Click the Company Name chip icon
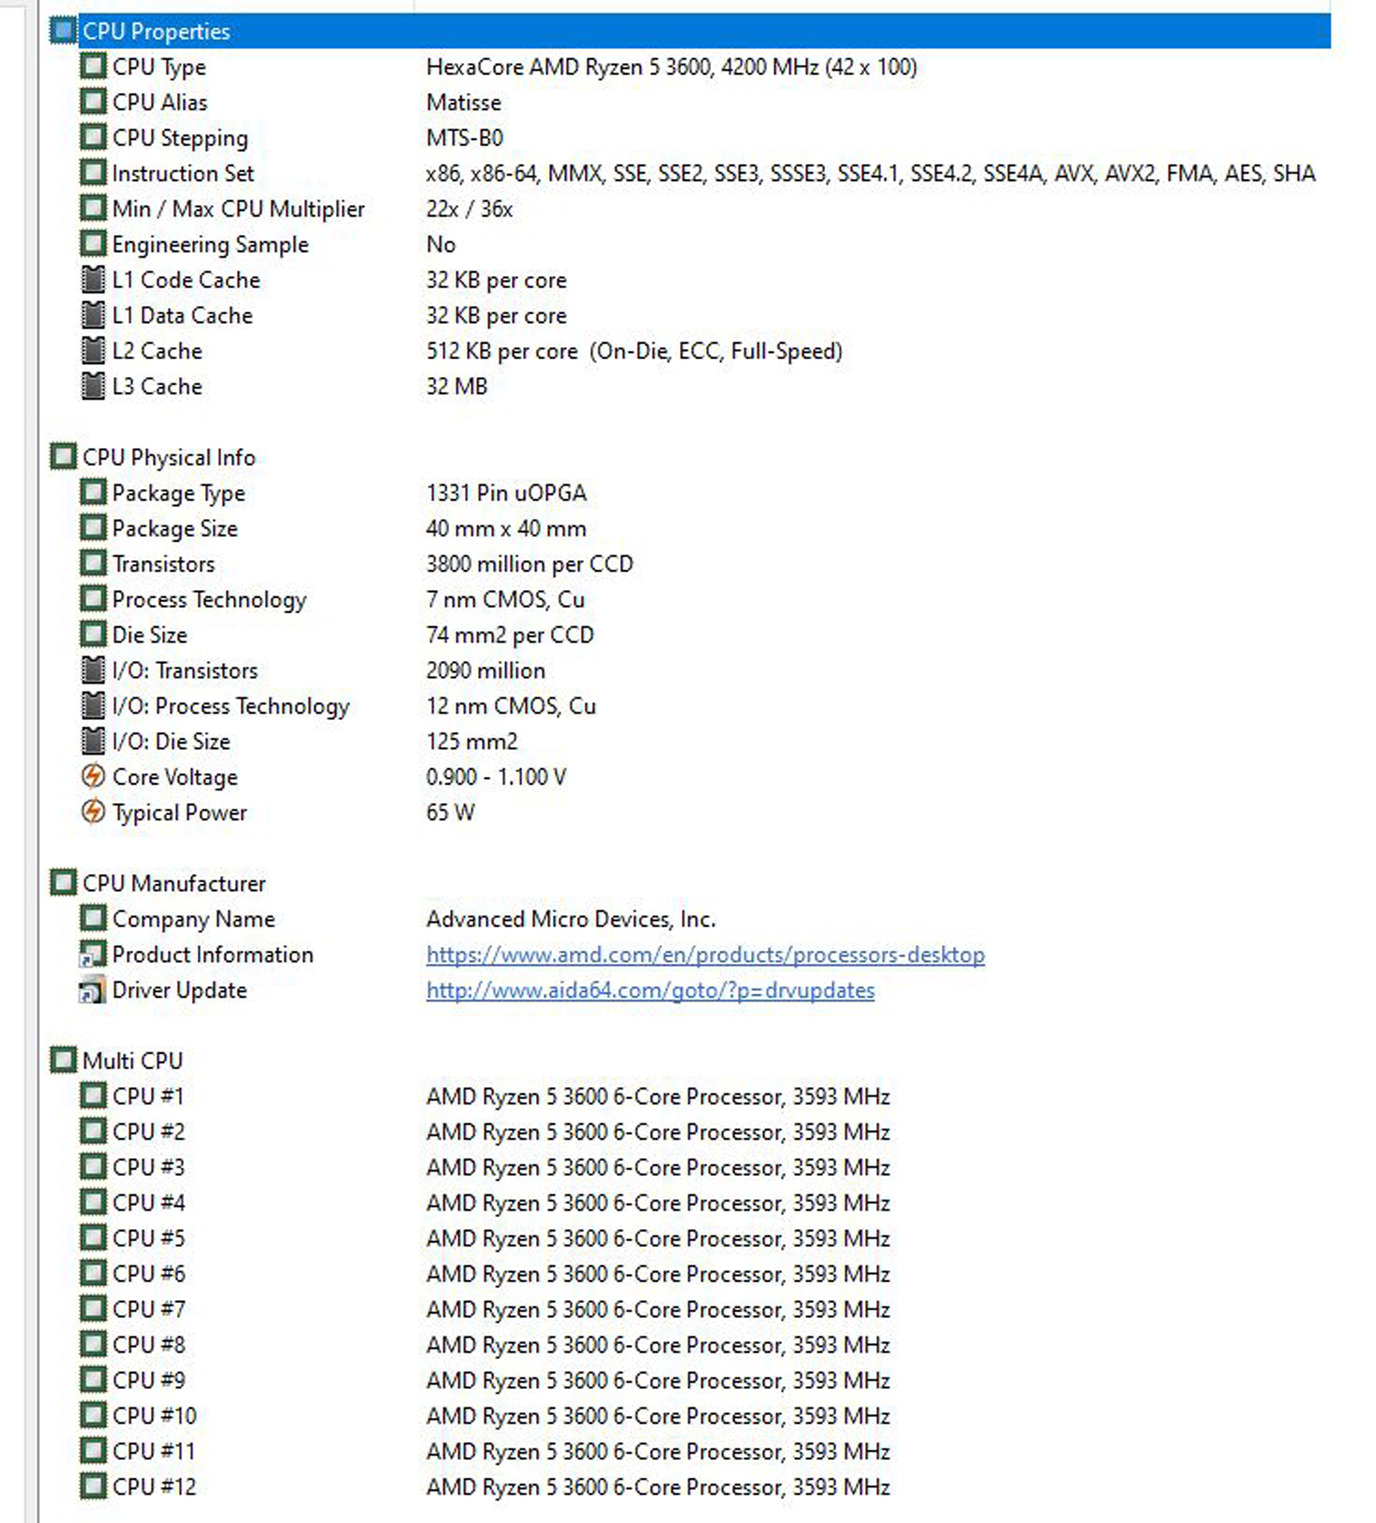Viewport: 1376px width, 1523px height. 93,918
